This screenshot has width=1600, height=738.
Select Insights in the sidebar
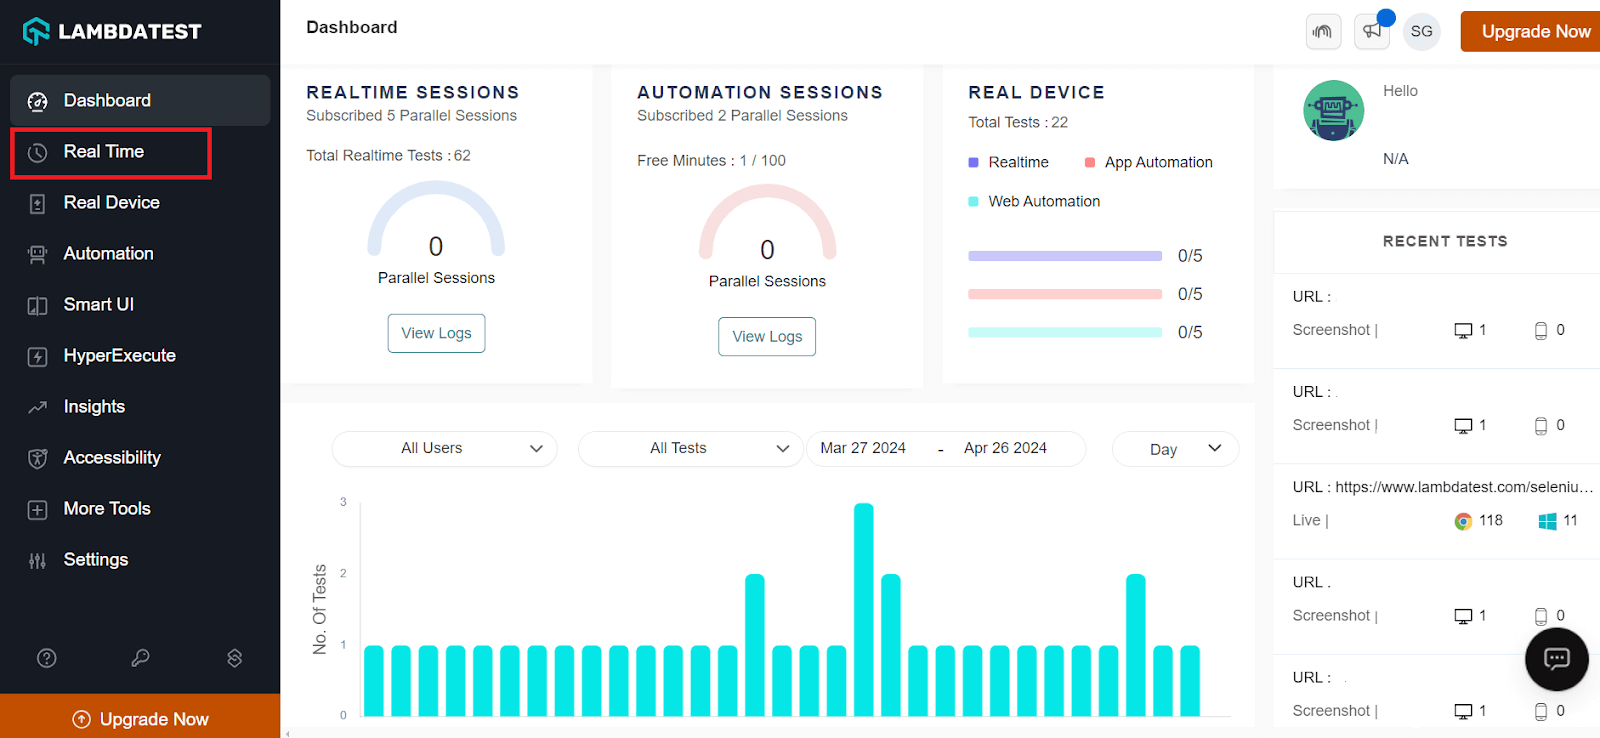tap(140, 407)
